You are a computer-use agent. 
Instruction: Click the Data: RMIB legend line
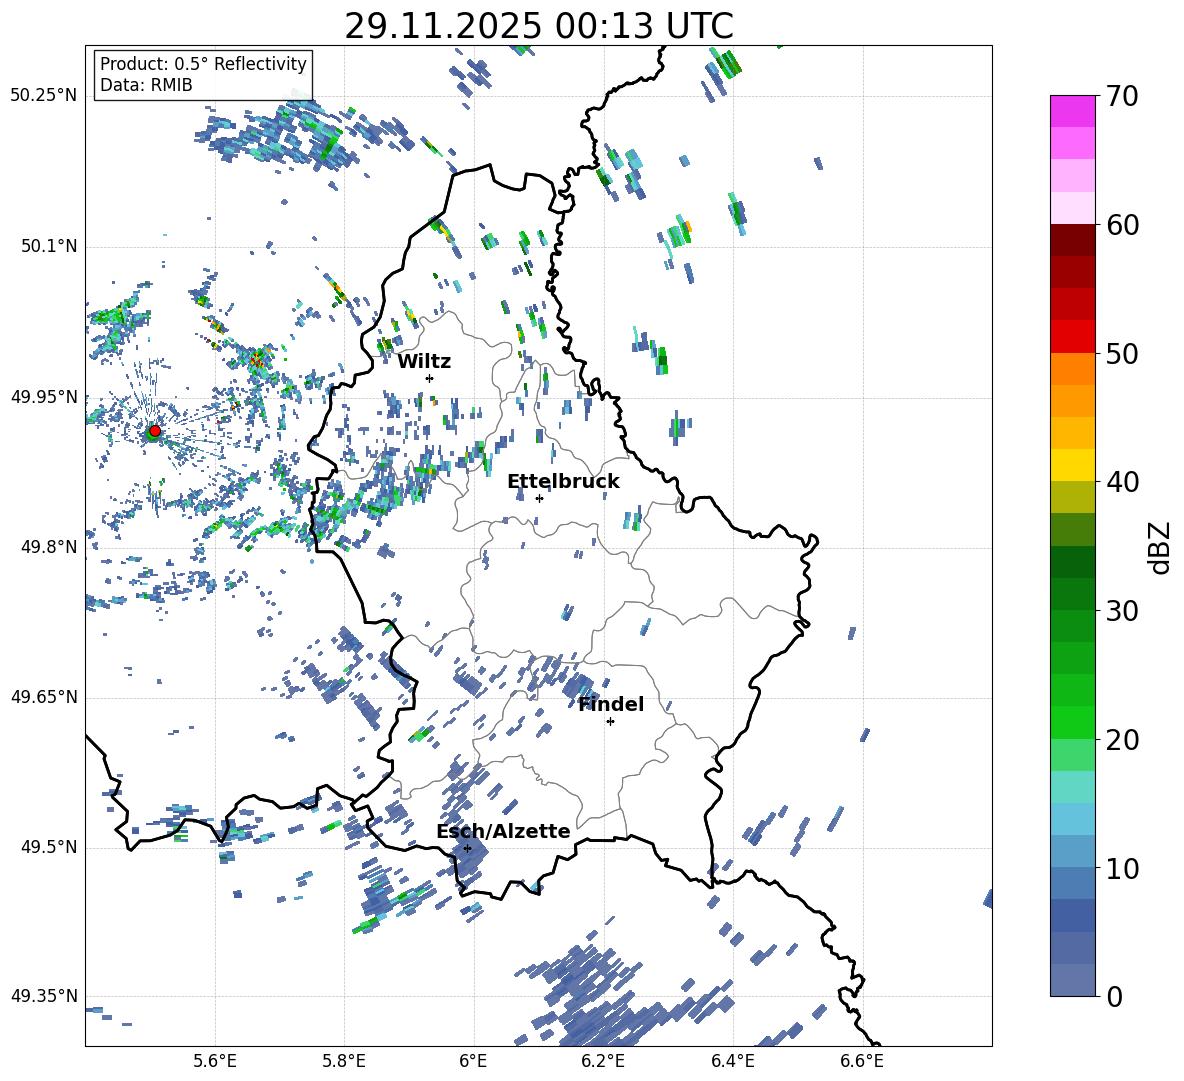tap(146, 85)
